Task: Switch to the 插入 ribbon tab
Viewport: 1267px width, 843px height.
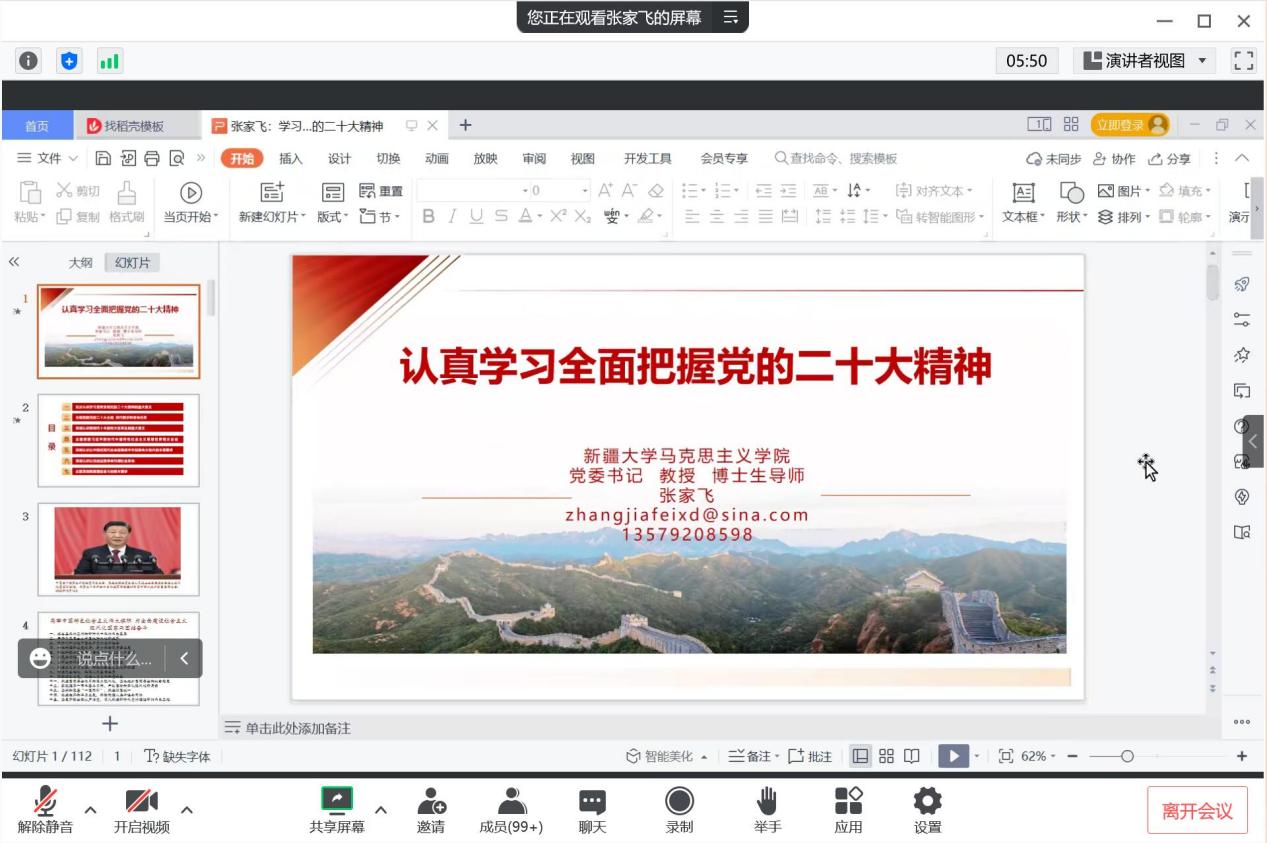Action: pos(293,158)
